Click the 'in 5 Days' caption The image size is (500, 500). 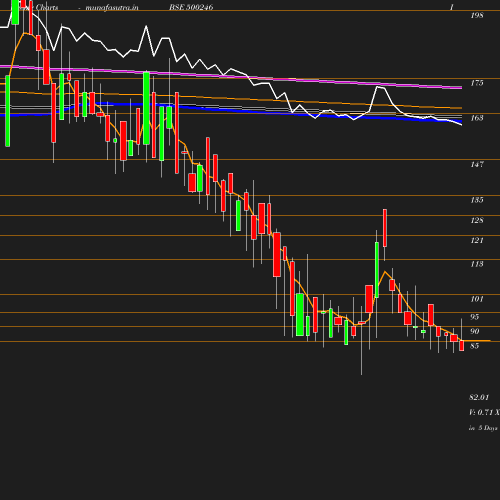(483, 428)
